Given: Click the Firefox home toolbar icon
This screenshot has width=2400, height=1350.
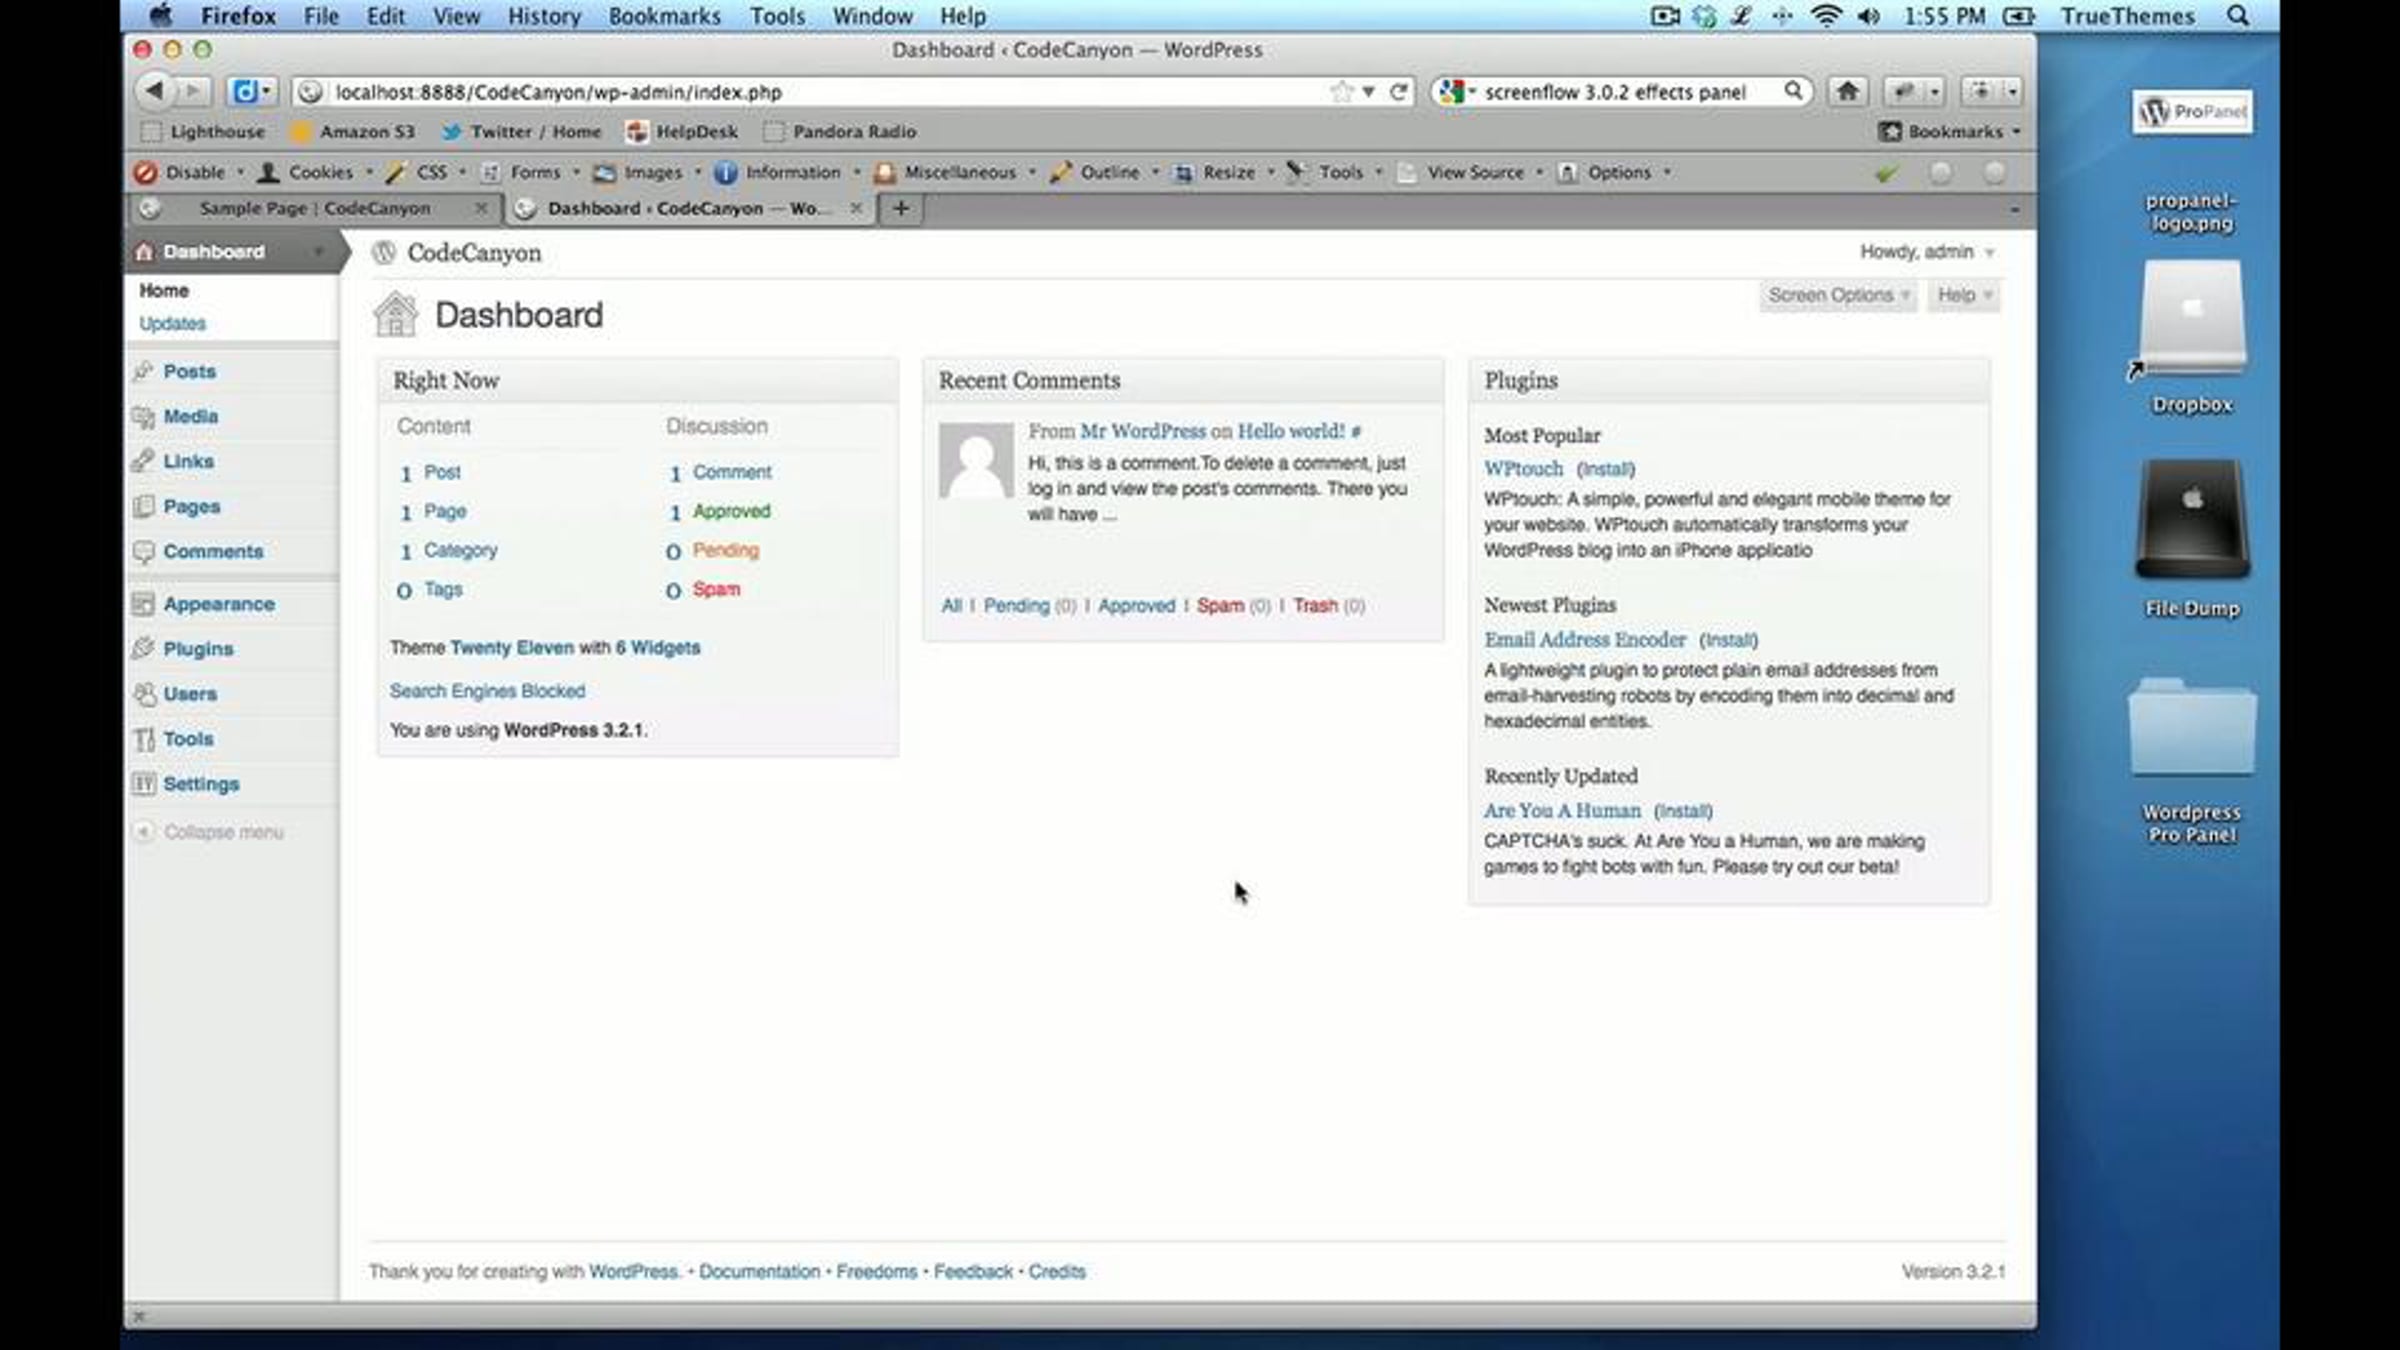Looking at the screenshot, I should [x=1847, y=91].
